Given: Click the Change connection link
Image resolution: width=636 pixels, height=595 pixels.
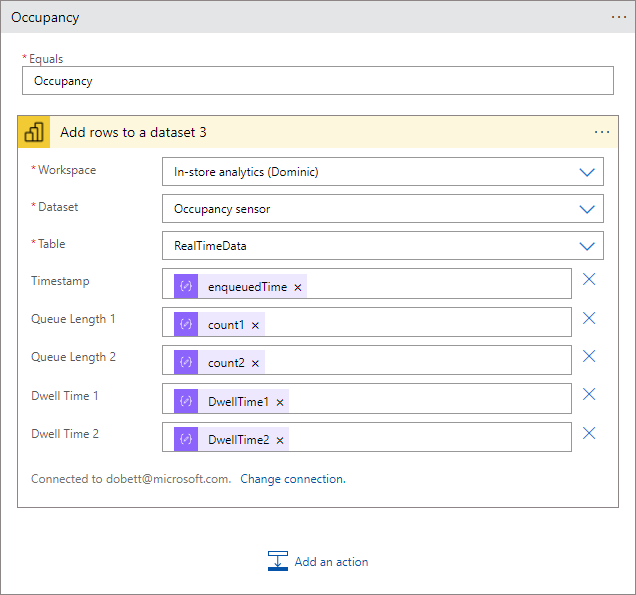Looking at the screenshot, I should click(292, 479).
